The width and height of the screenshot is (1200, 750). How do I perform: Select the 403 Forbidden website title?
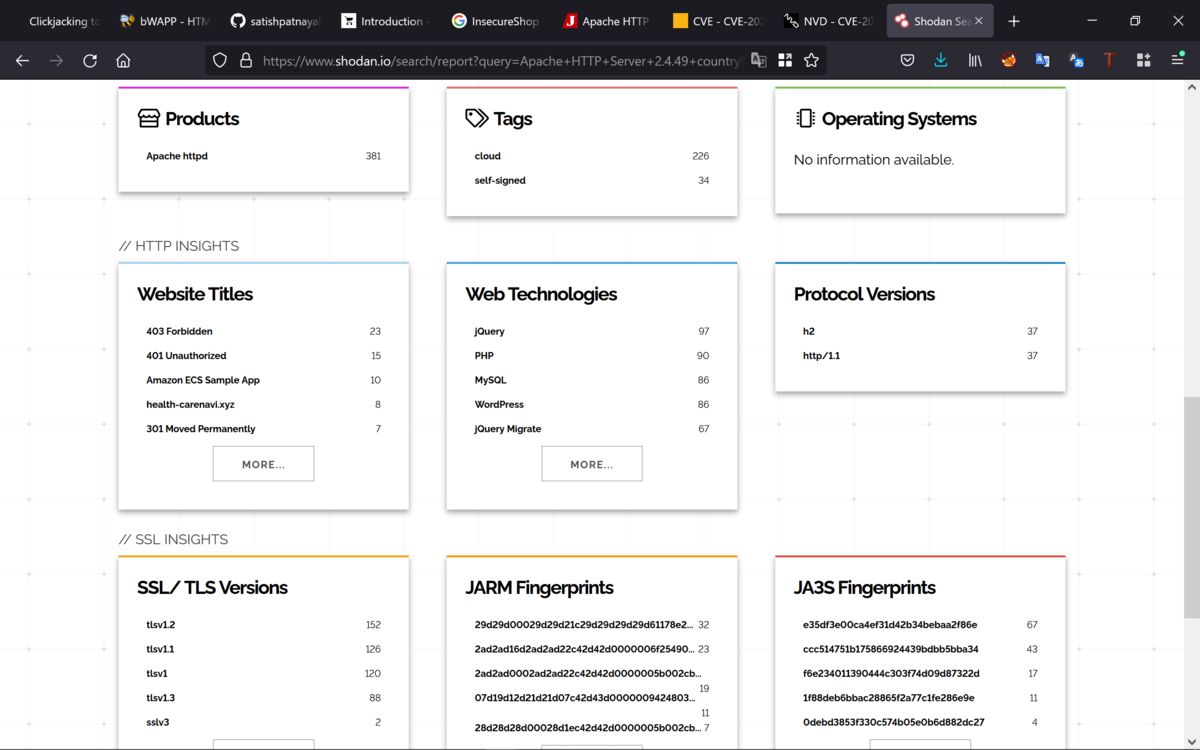click(179, 331)
